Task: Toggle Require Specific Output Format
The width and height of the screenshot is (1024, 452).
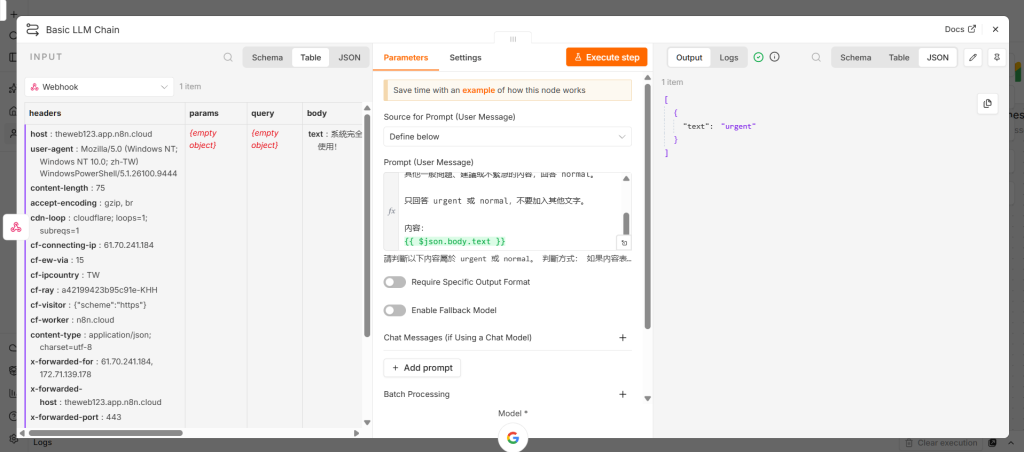Action: 394,282
